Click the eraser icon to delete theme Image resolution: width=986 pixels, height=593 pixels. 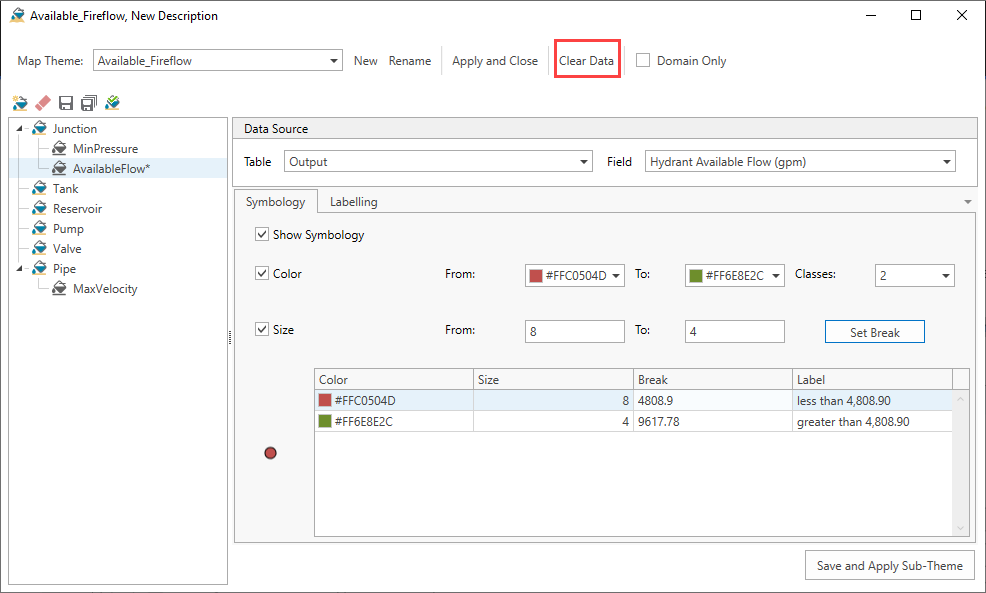[x=42, y=102]
